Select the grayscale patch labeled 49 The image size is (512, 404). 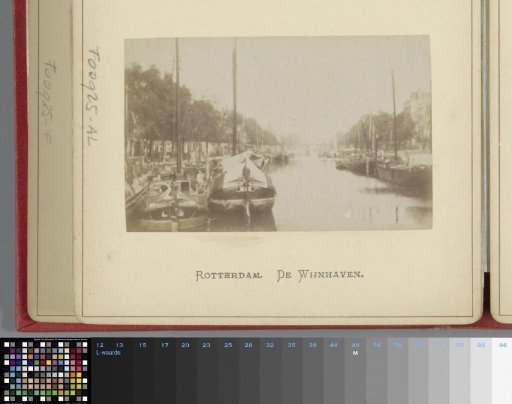[355, 371]
